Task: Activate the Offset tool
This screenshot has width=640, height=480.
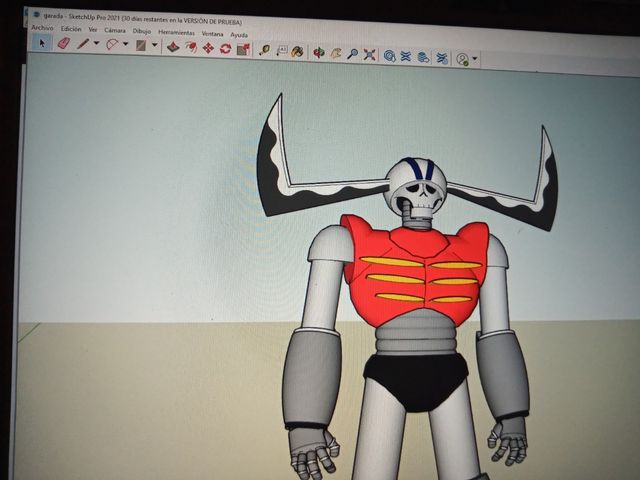Action: point(191,47)
